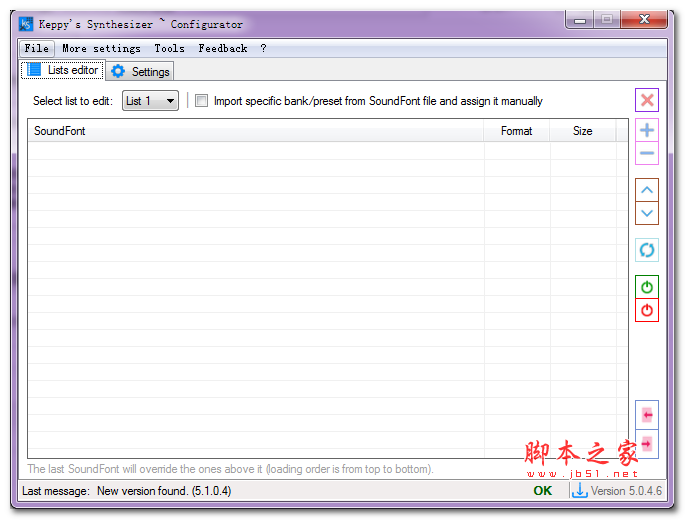The width and height of the screenshot is (685, 520).
Task: Click 'New version found. (5.1.0.4)' message
Action: click(x=164, y=491)
